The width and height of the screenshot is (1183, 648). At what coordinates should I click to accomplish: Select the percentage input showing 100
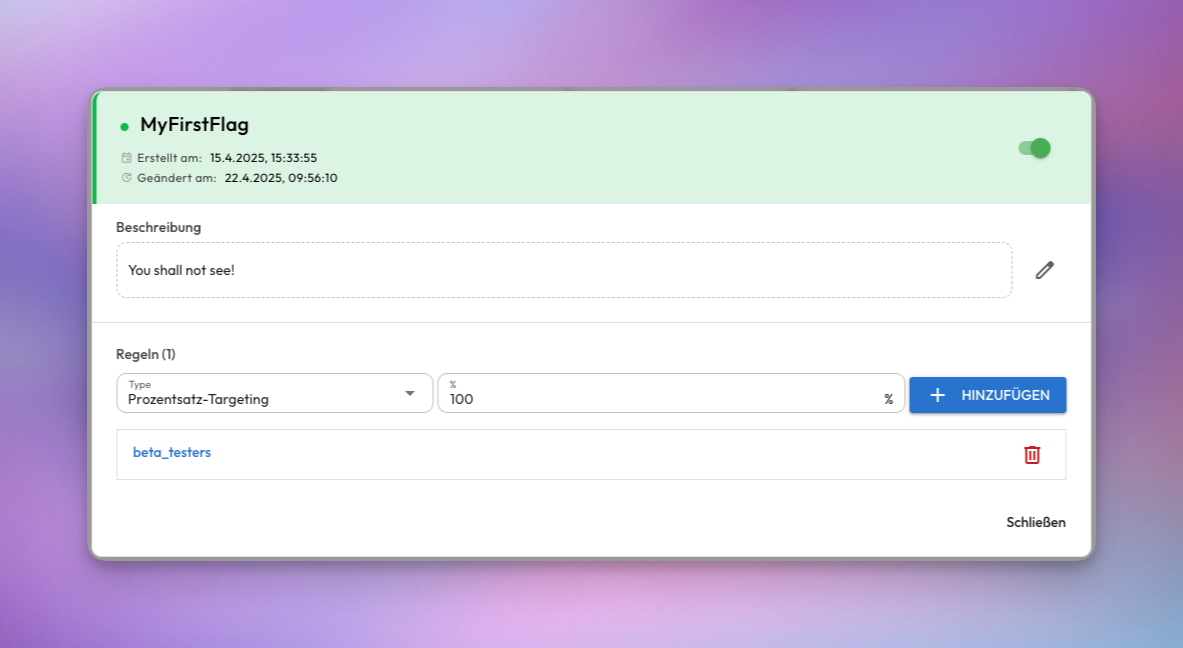[600, 399]
